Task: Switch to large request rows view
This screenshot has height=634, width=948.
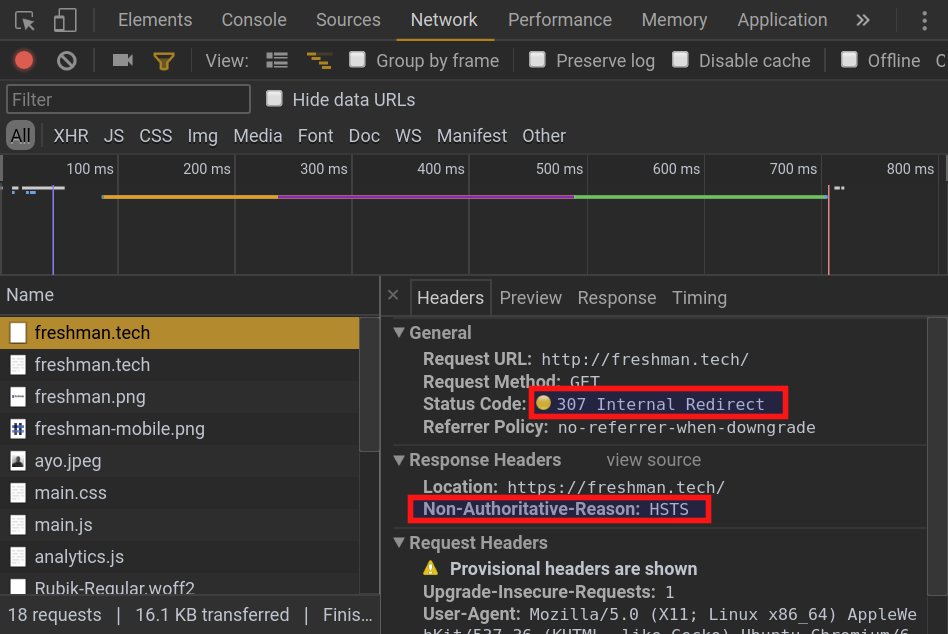Action: [277, 61]
